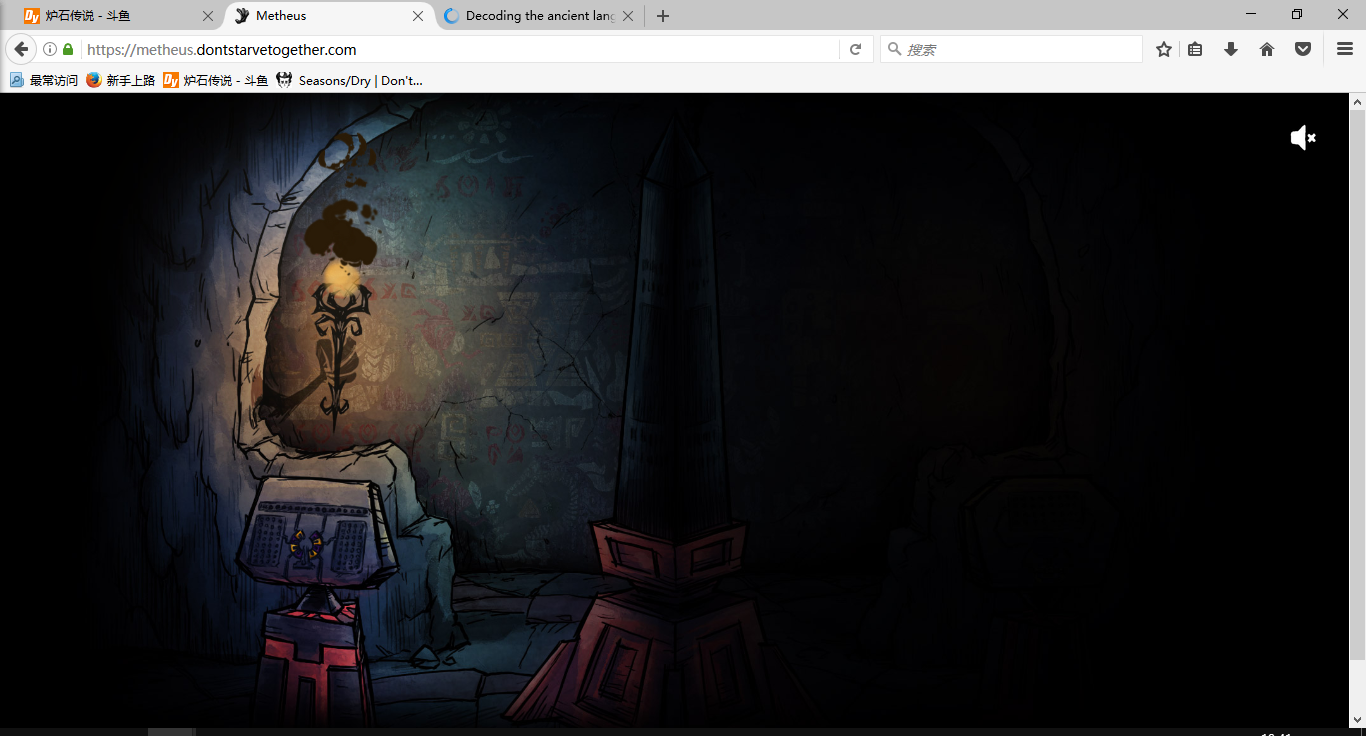Image resolution: width=1366 pixels, height=736 pixels.
Task: Click the back navigation arrow
Action: (x=21, y=49)
